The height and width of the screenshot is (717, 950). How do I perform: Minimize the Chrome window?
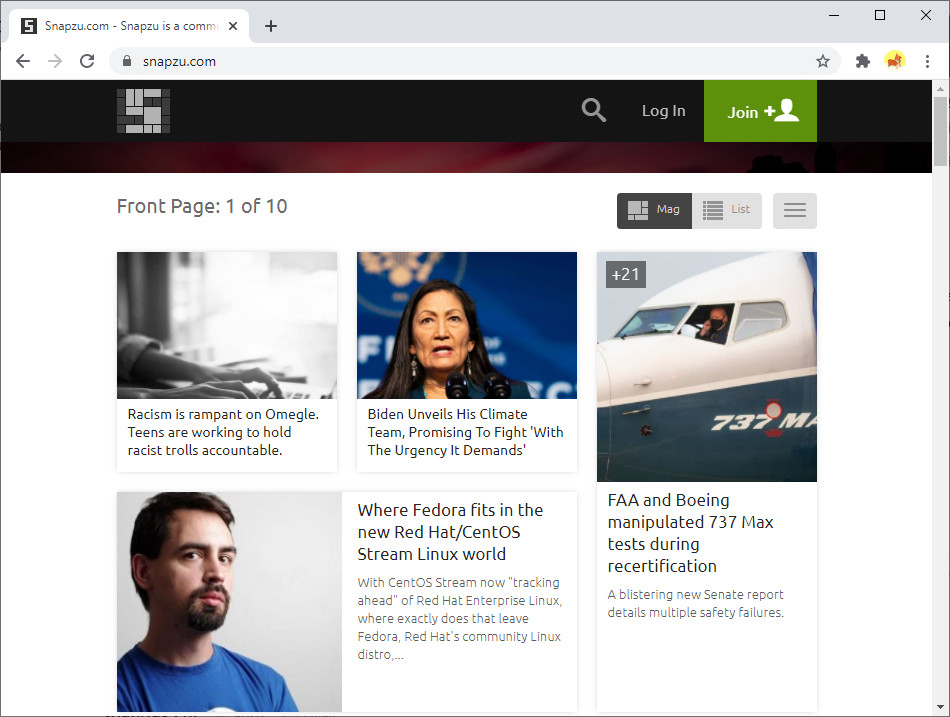click(x=834, y=15)
